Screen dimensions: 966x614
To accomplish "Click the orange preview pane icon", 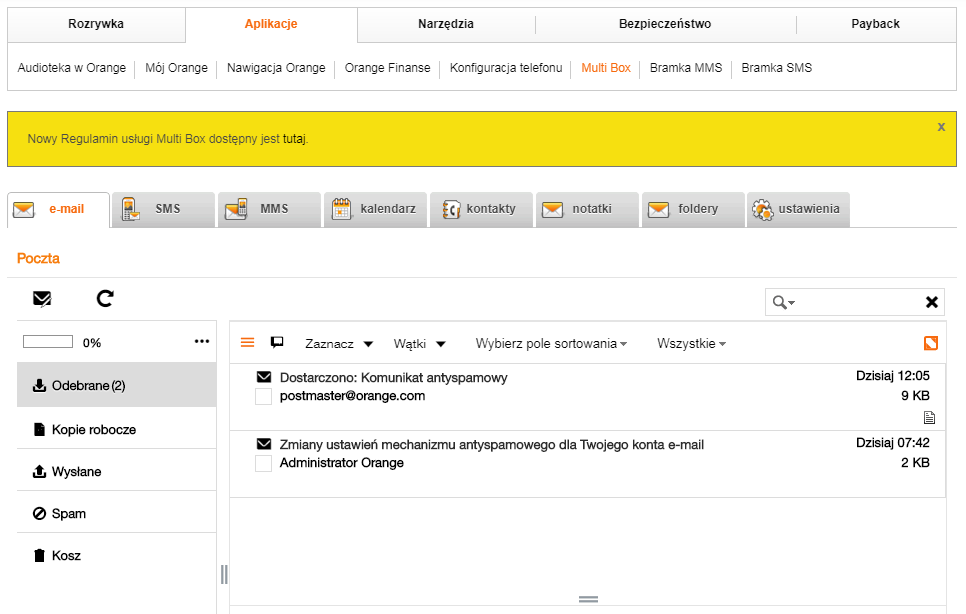I will pos(931,343).
